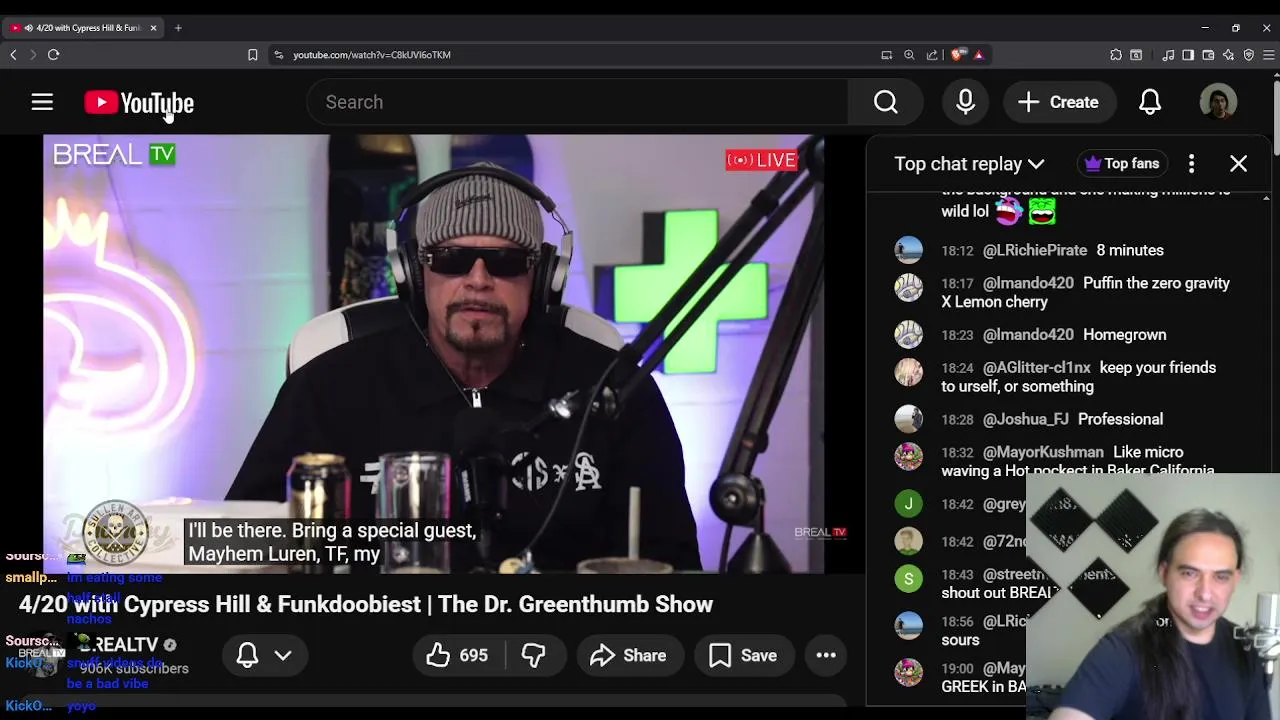Viewport: 1280px width, 720px height.
Task: Mute tab via speaker icon
Action: [27, 28]
